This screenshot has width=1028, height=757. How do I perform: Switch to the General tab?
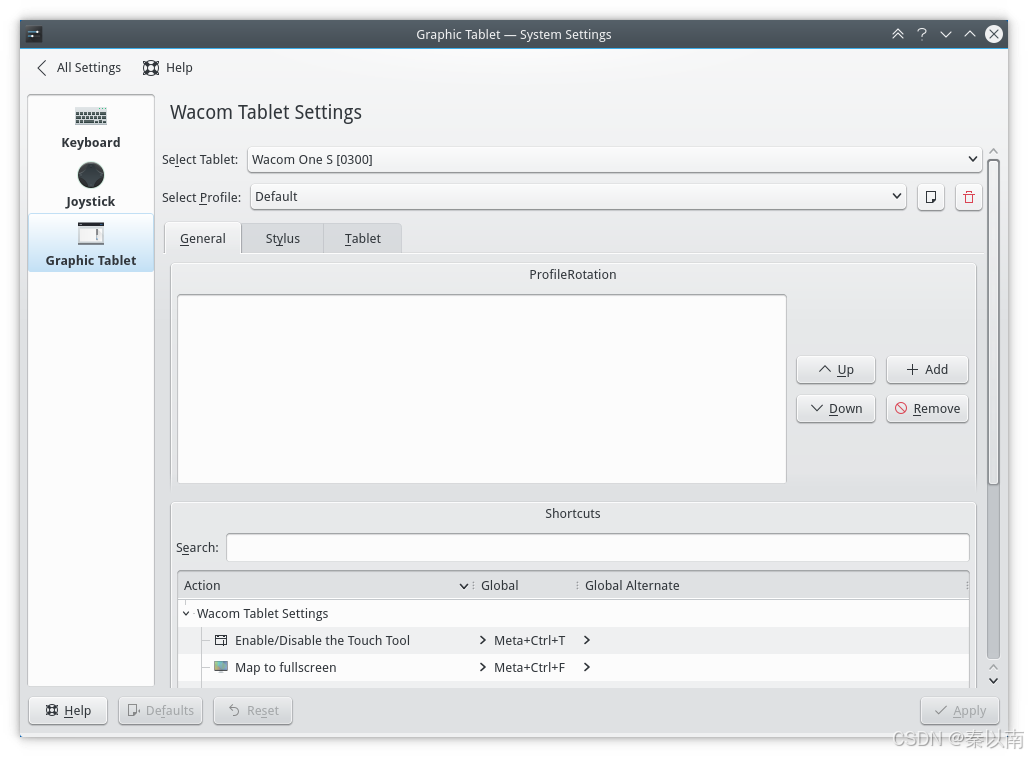pos(203,239)
